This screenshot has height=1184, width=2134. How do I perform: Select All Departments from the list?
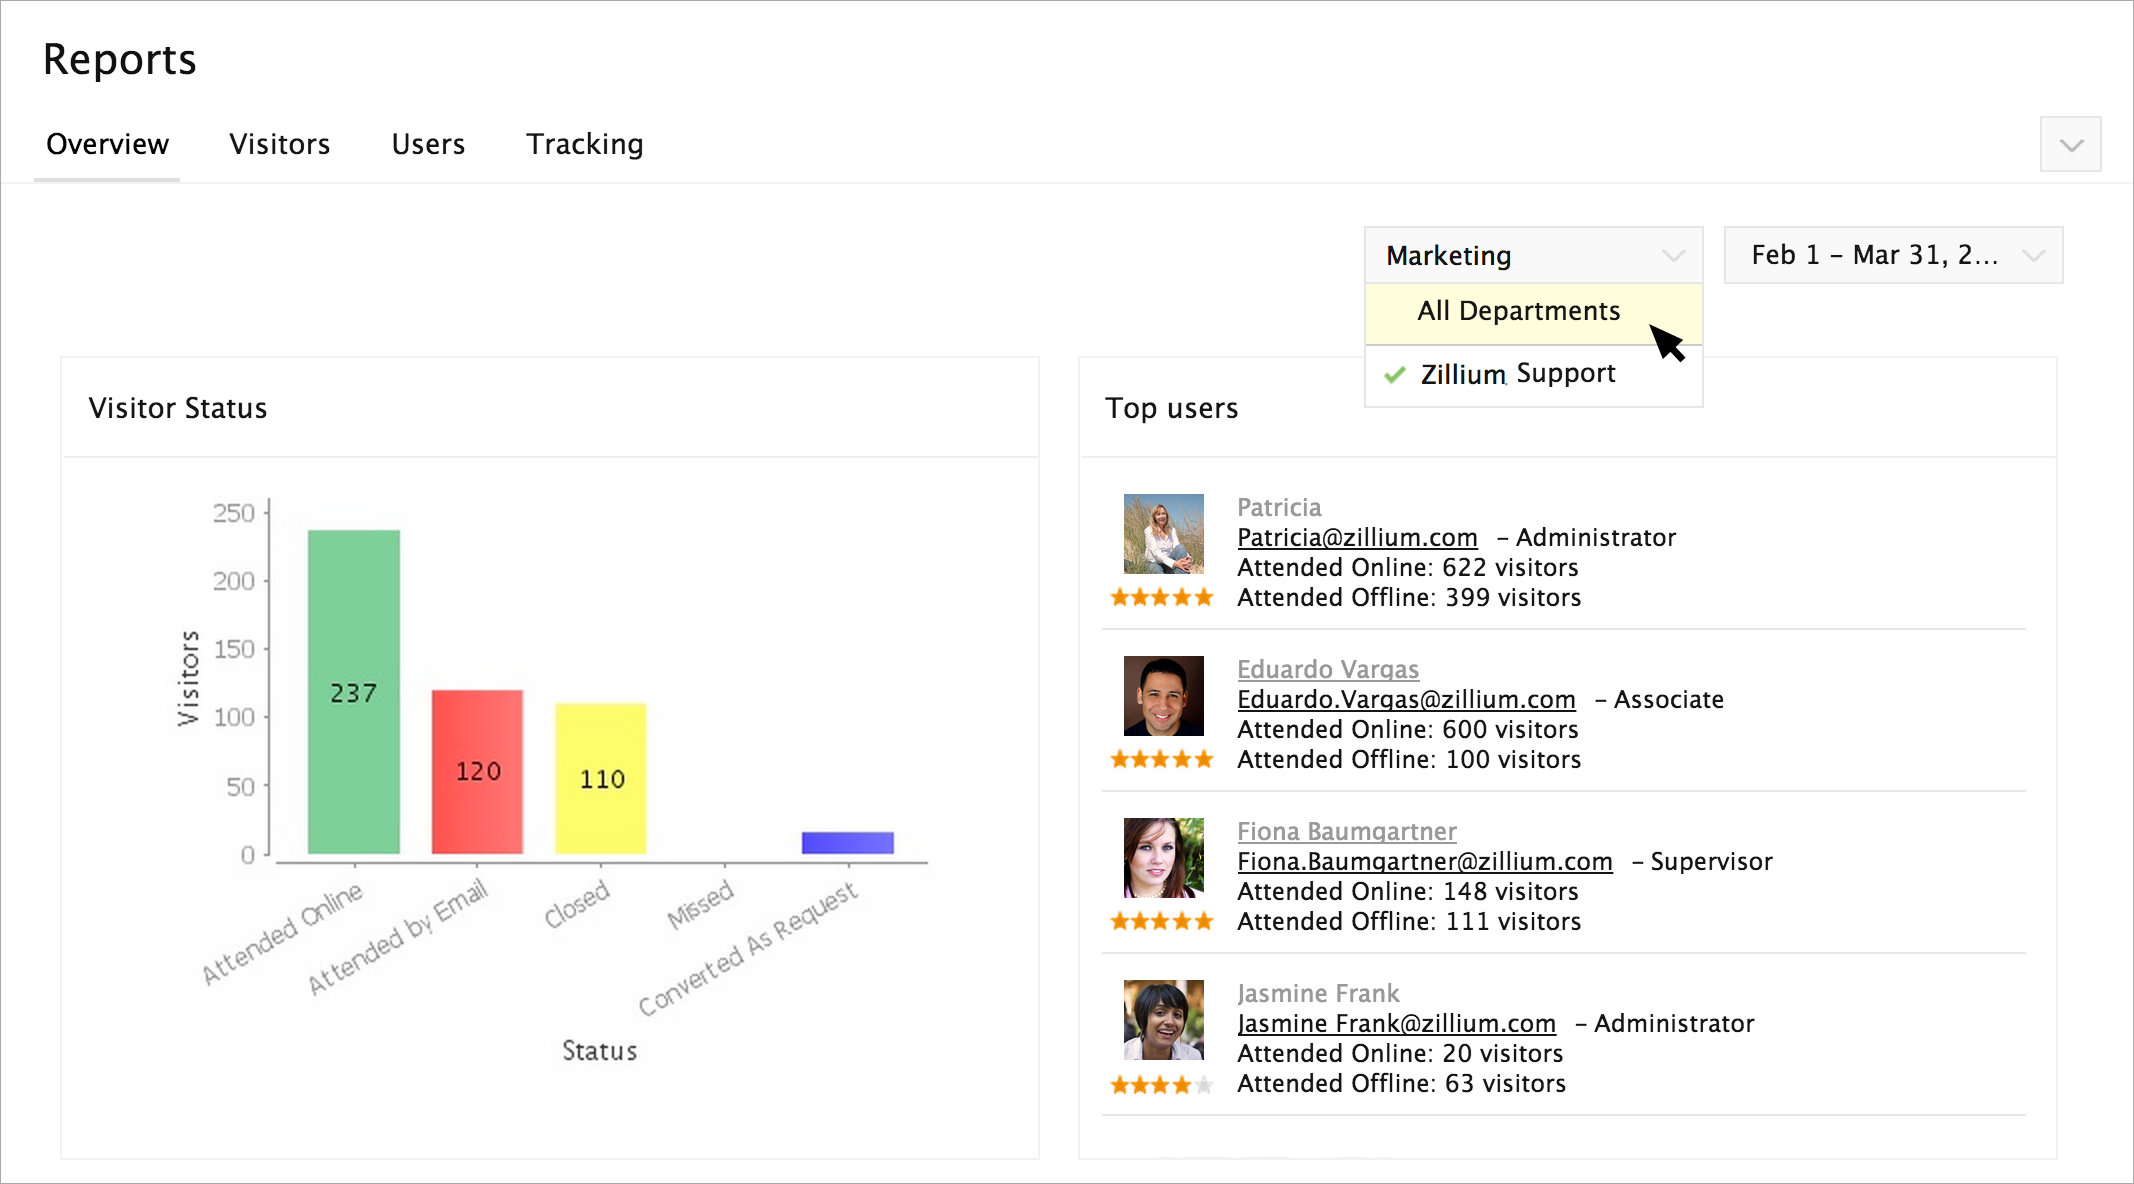click(x=1518, y=312)
